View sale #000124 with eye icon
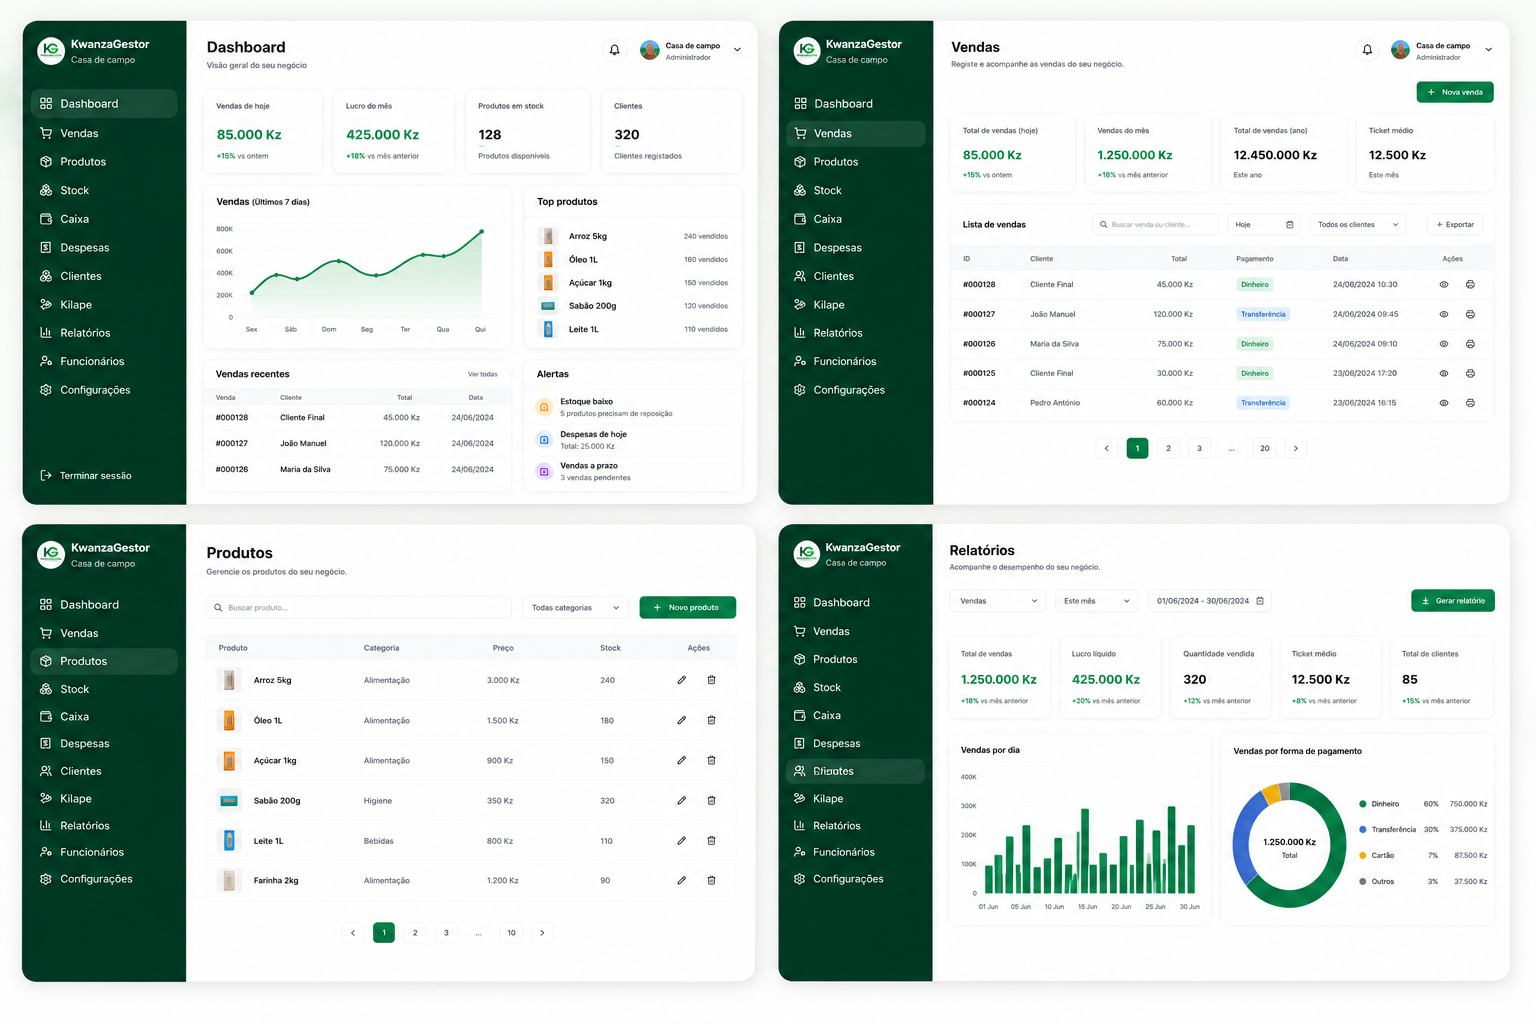The width and height of the screenshot is (1536, 1024). (1443, 403)
